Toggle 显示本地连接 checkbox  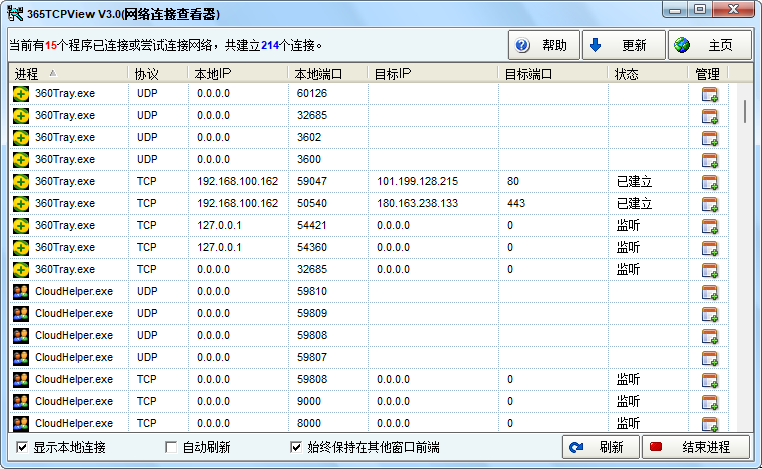tap(22, 447)
